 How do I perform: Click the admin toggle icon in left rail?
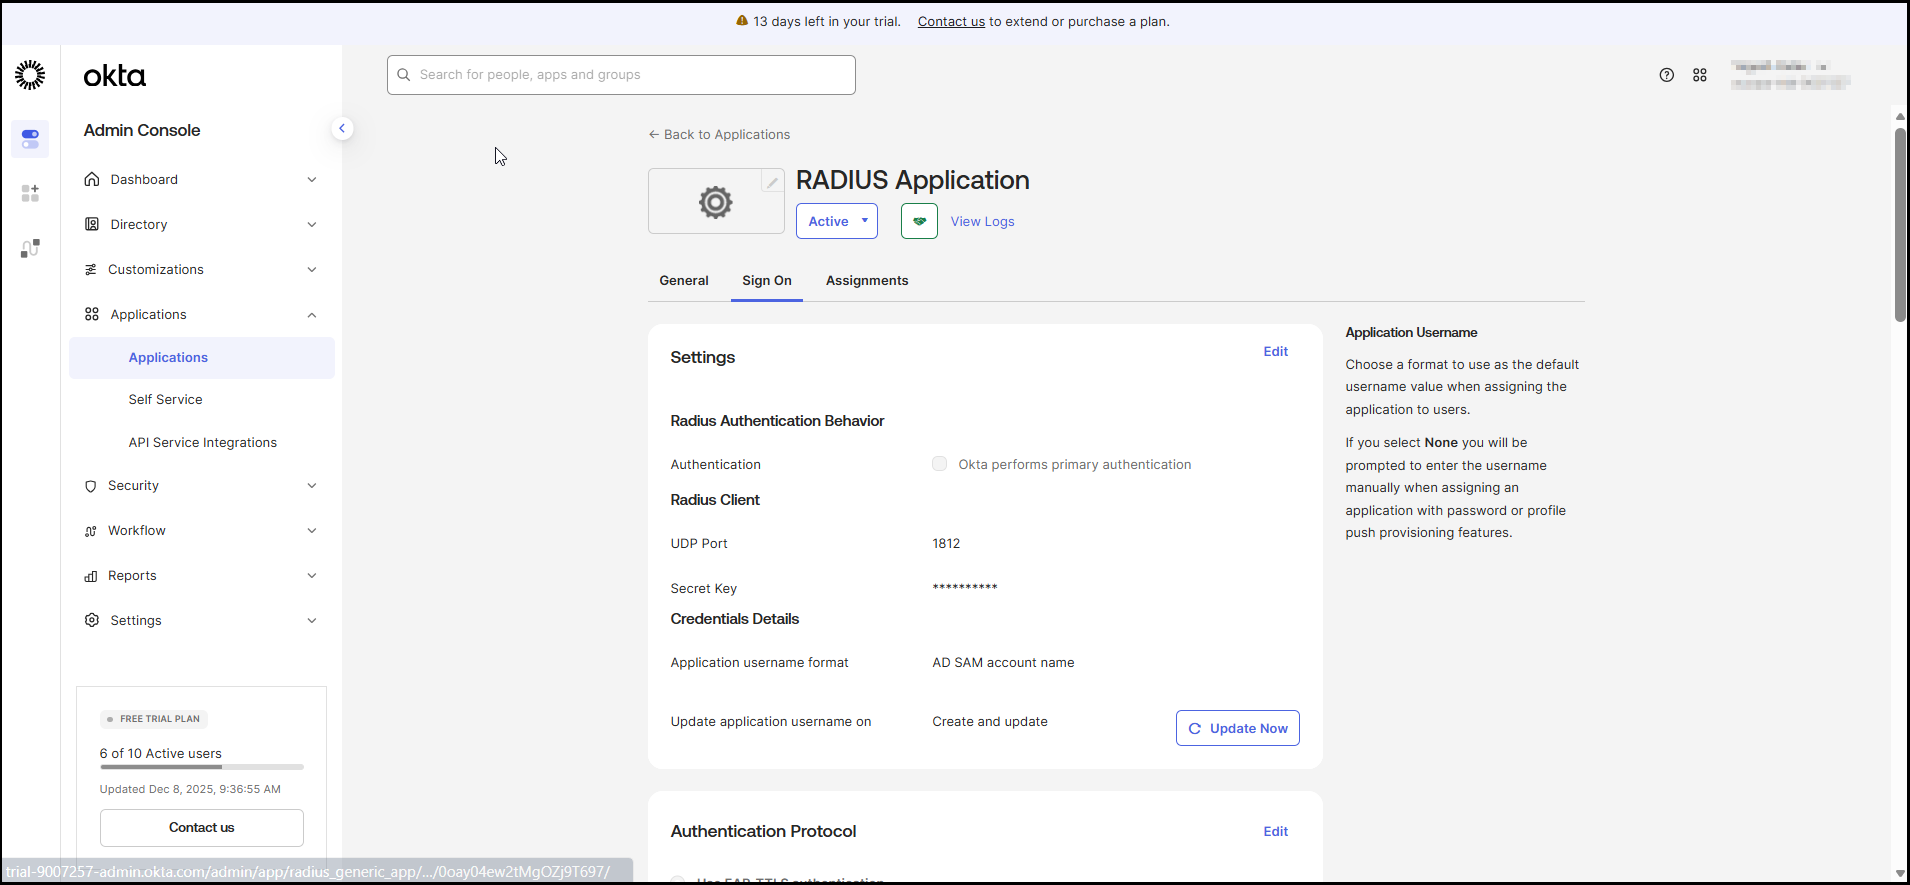tap(30, 138)
